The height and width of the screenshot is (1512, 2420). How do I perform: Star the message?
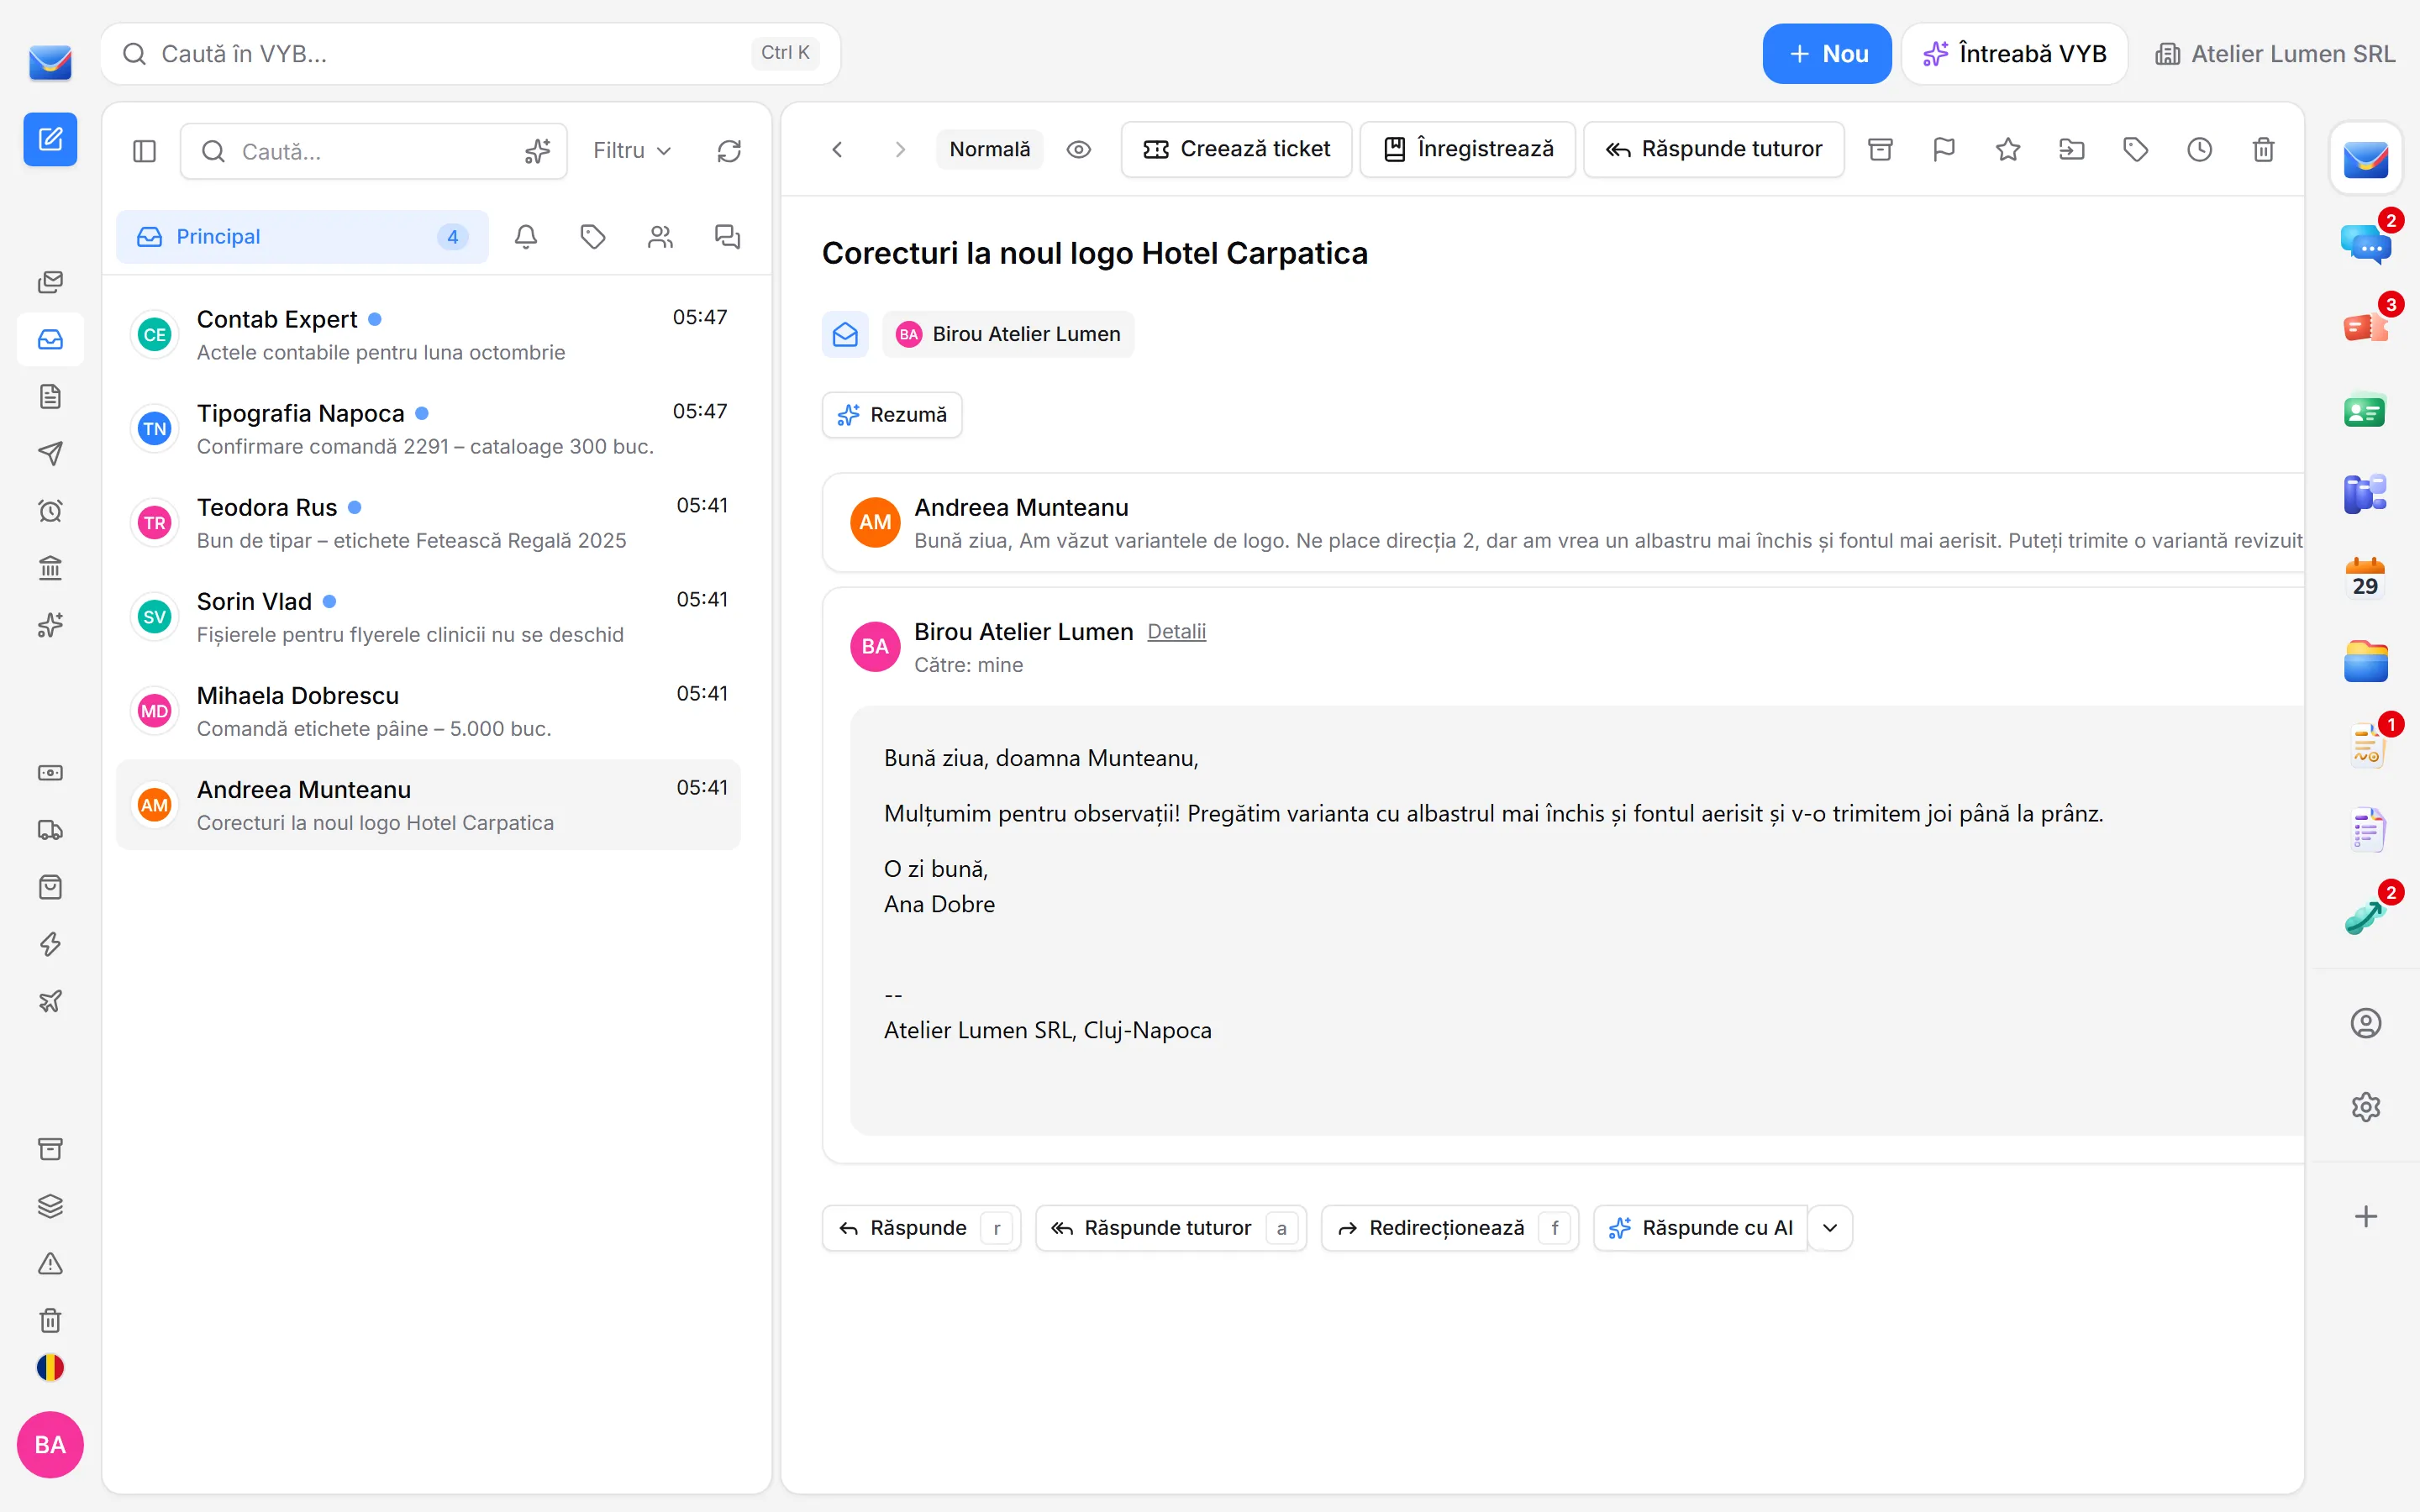coord(2008,150)
